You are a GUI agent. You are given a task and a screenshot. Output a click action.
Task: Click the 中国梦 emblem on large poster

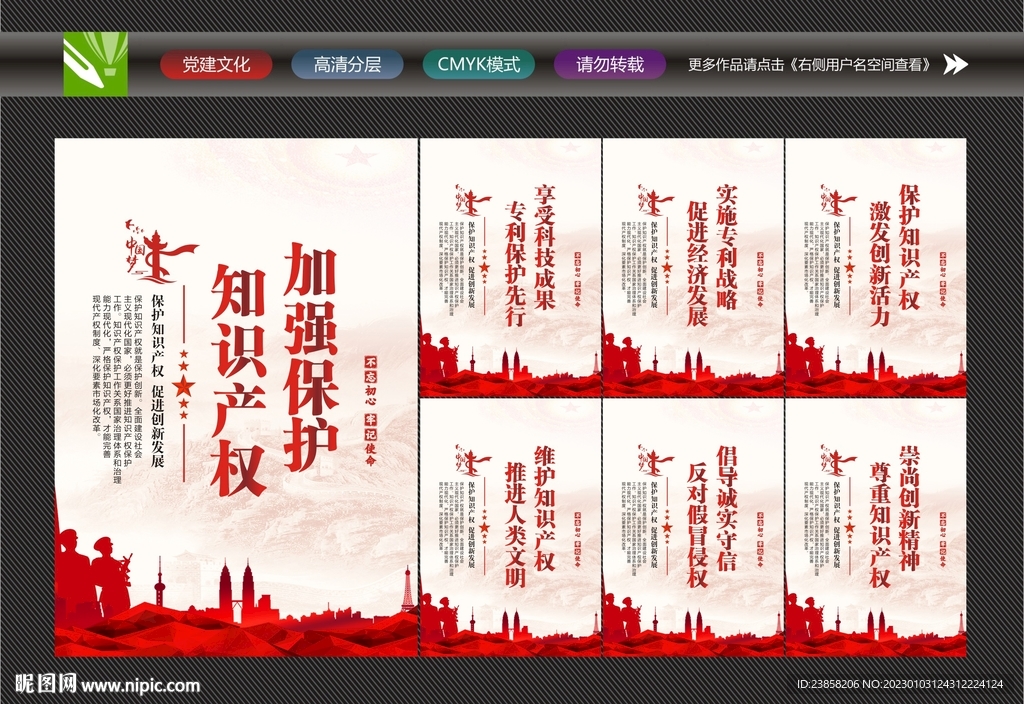click(x=161, y=250)
